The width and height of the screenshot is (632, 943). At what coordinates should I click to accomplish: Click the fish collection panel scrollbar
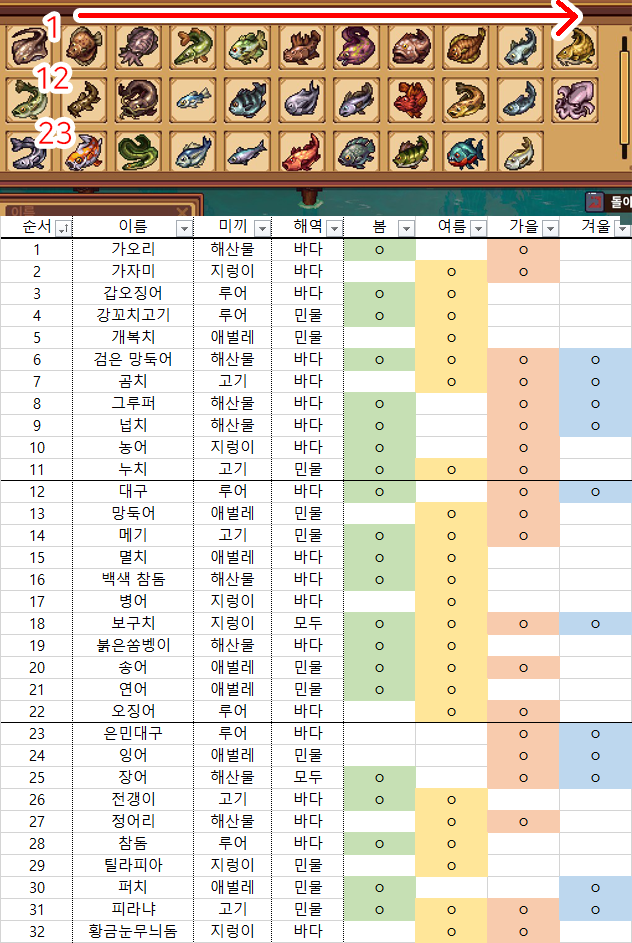[625, 99]
